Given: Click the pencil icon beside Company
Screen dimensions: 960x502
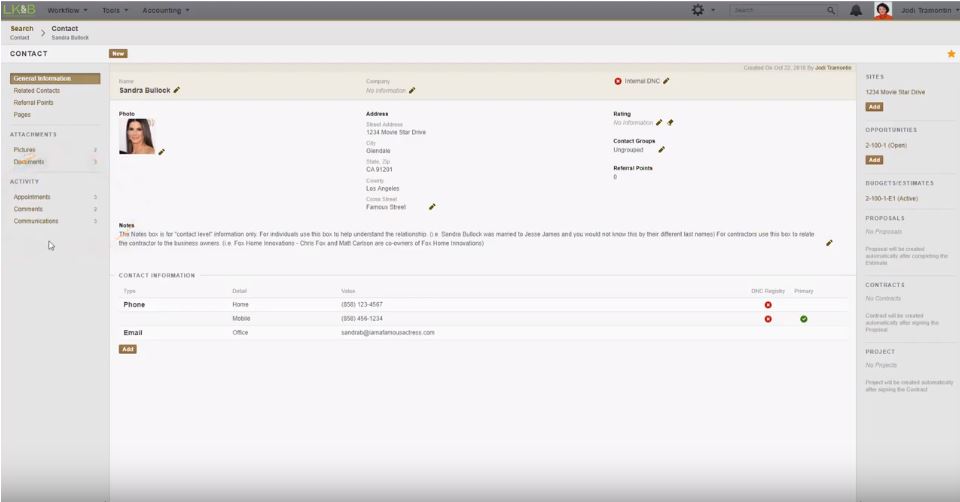Looking at the screenshot, I should [x=412, y=90].
